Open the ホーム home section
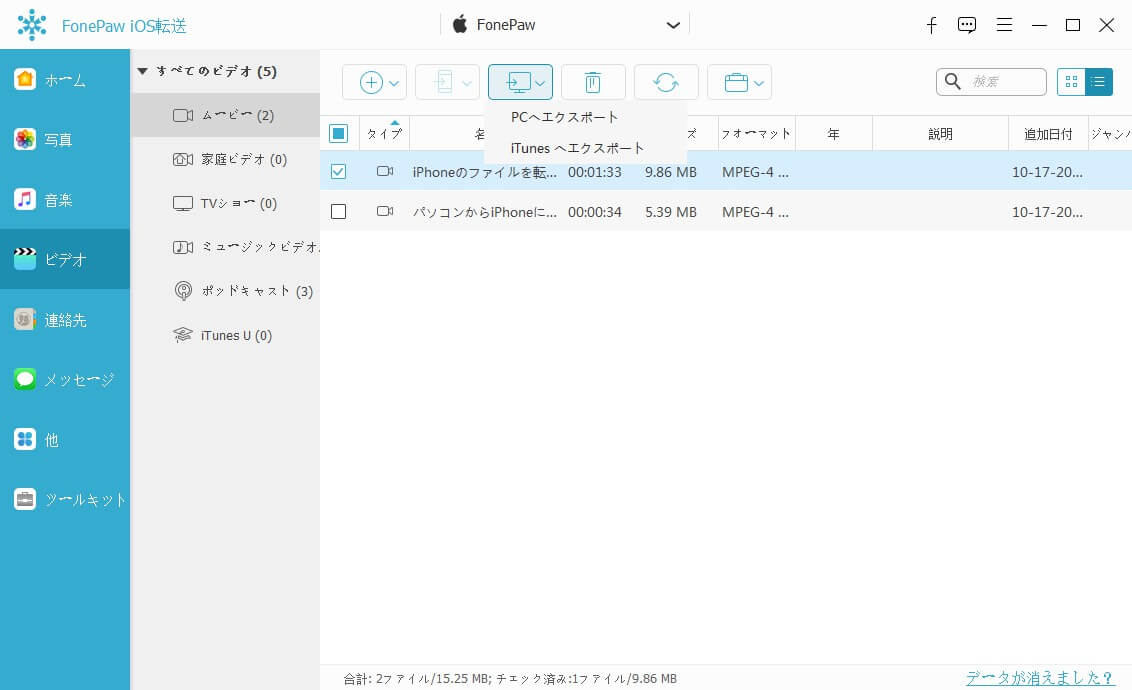 pyautogui.click(x=65, y=79)
